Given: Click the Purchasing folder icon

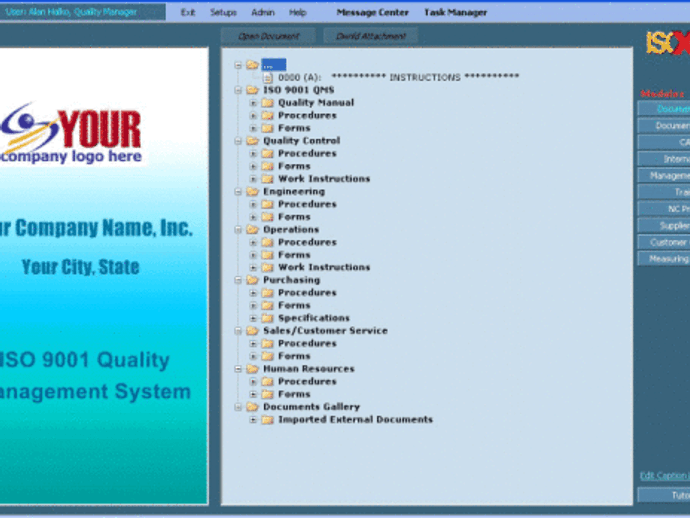Looking at the screenshot, I should tap(252, 280).
